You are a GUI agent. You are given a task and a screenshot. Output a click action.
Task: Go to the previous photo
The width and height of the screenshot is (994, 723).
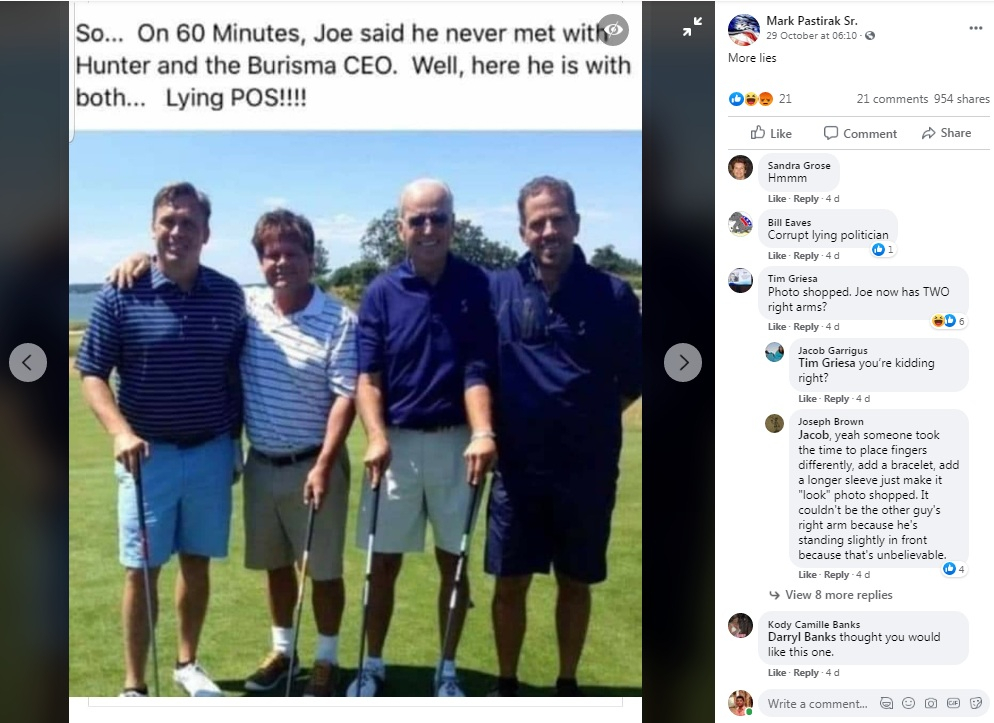(28, 362)
